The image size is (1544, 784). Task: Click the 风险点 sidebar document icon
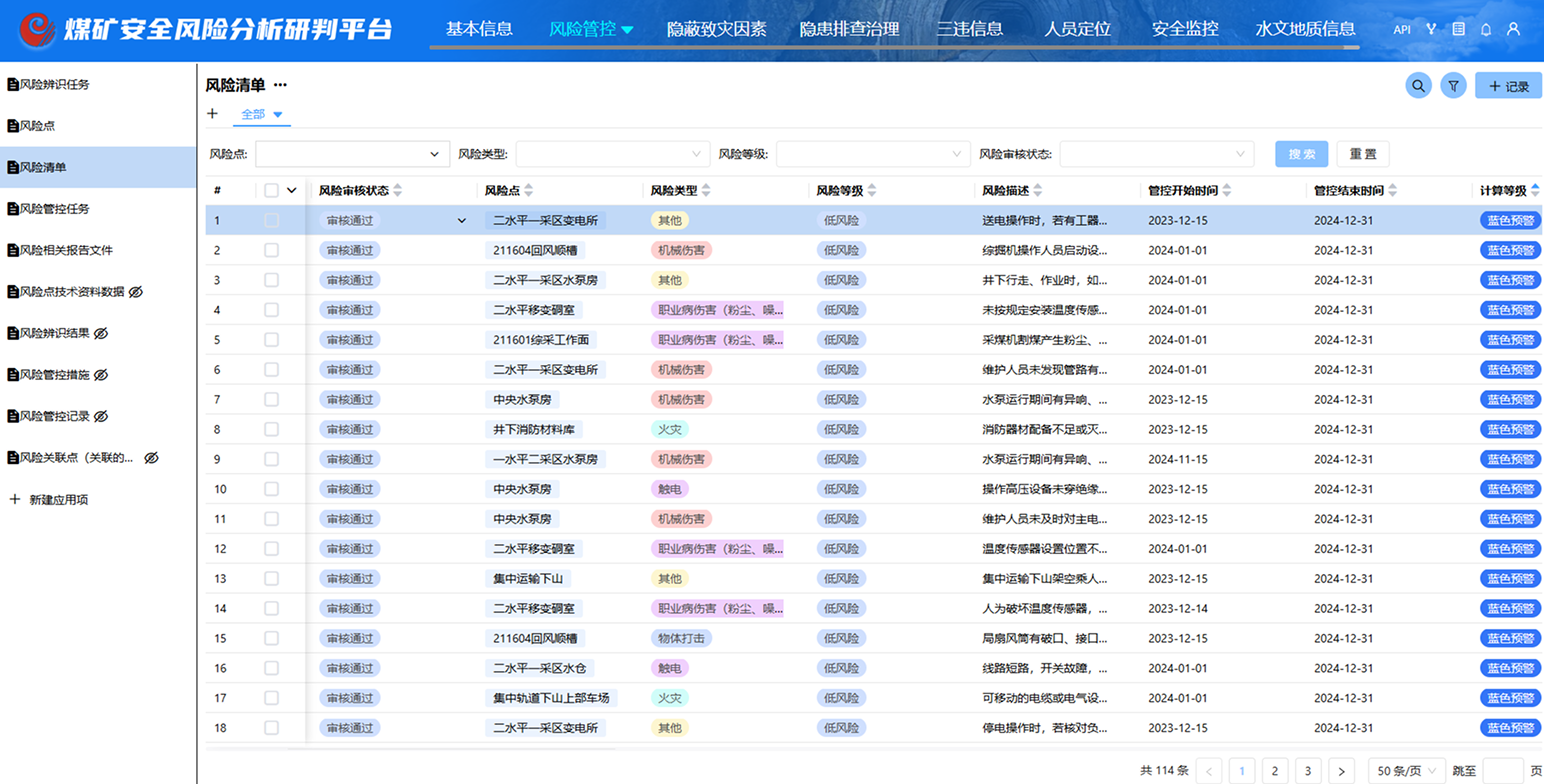coord(13,126)
